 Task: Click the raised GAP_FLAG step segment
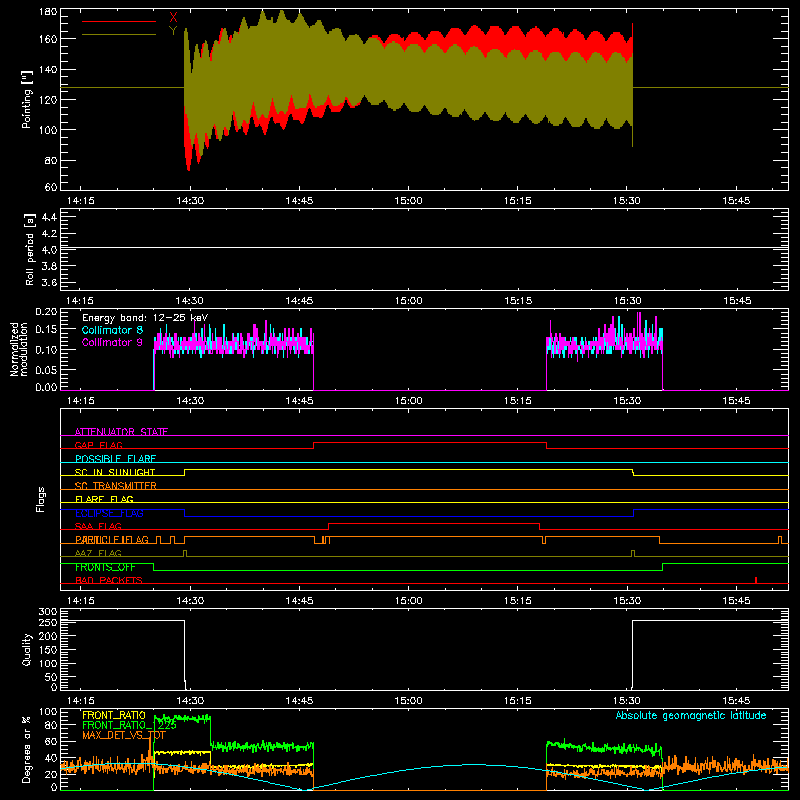pyautogui.click(x=430, y=442)
